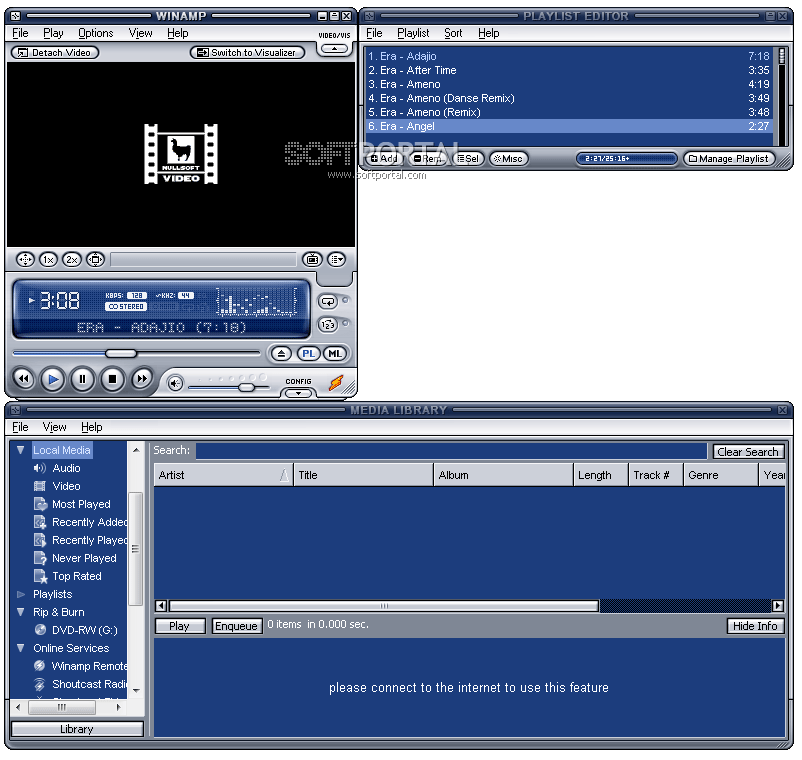Viewport: 802px width, 760px height.
Task: Open the video misc options menu icon
Action: coord(337,260)
